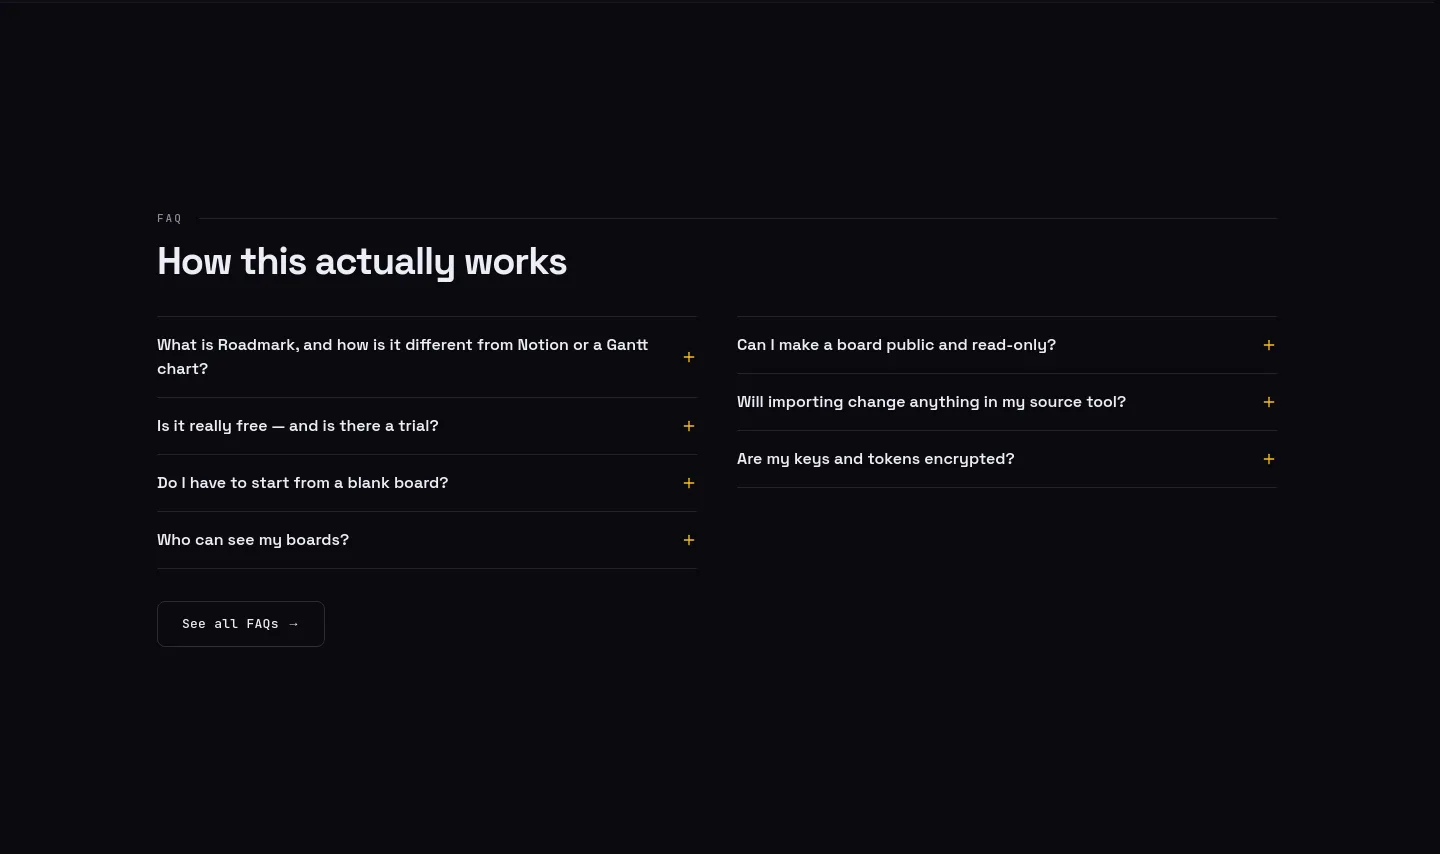Click plus icon beside source tool importing question
The image size is (1440, 854).
pos(1269,402)
